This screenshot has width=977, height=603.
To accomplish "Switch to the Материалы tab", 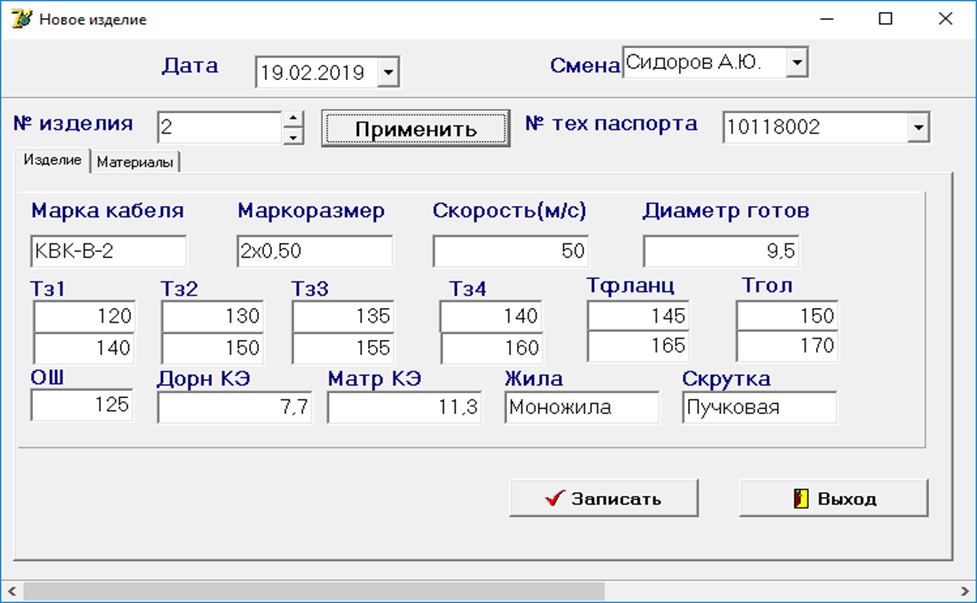I will click(135, 162).
